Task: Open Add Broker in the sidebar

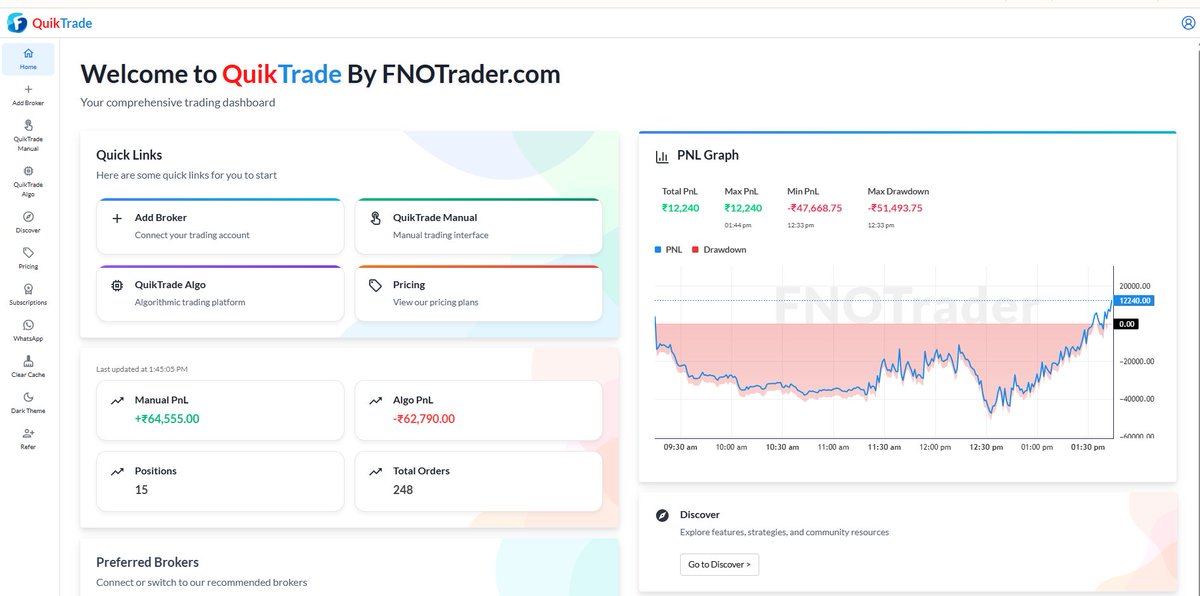Action: coord(28,95)
